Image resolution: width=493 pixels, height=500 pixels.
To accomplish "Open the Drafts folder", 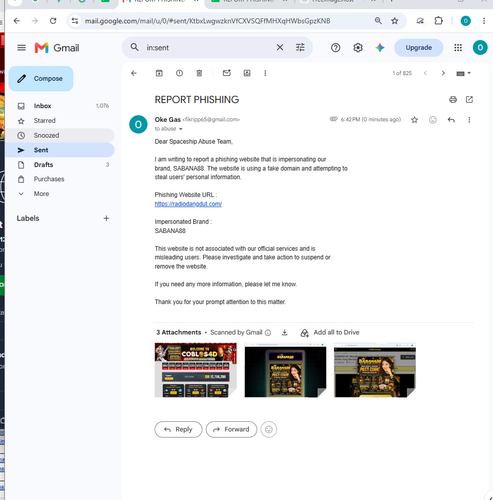I will click(60, 165).
